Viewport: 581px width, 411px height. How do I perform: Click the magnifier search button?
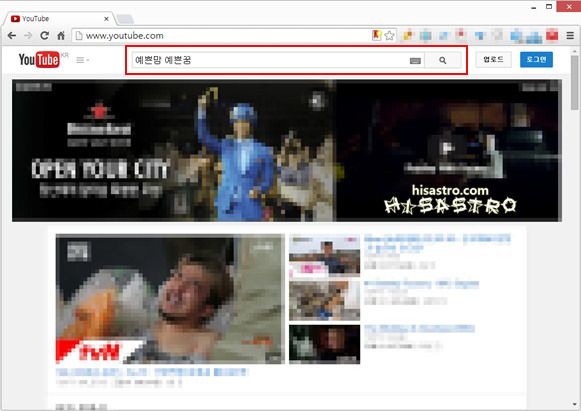443,60
